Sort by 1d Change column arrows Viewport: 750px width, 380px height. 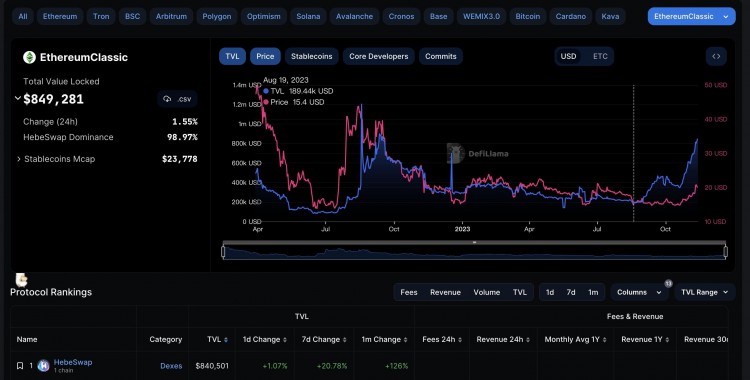point(285,340)
